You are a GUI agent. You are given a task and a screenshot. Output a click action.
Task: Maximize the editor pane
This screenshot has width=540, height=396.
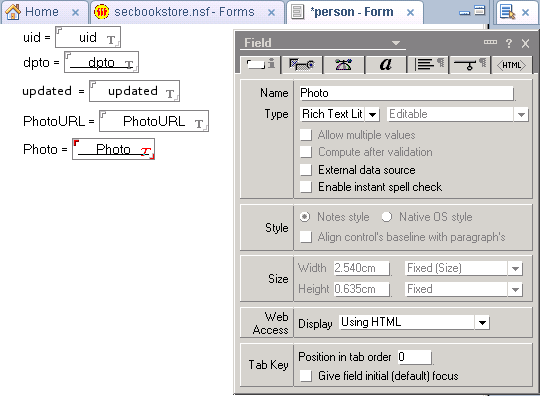coord(479,10)
